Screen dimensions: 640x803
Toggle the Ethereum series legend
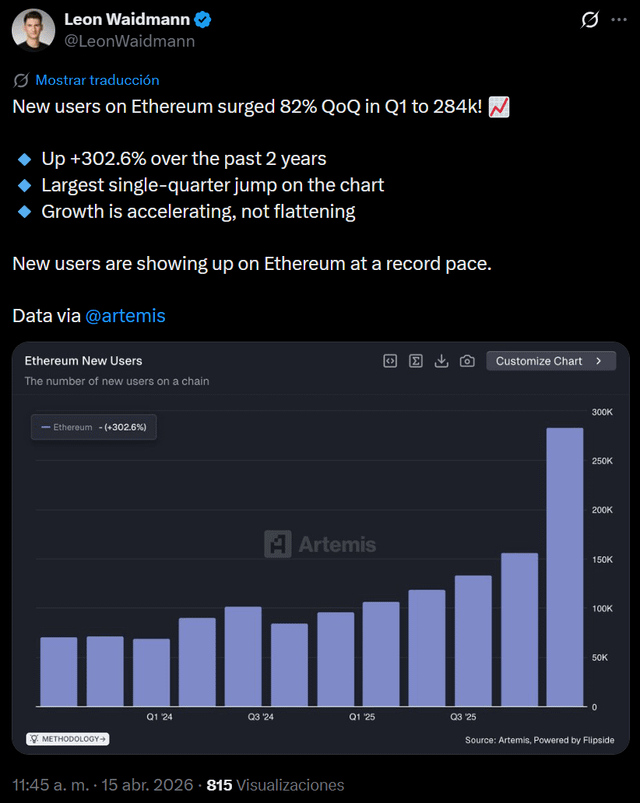[x=93, y=427]
